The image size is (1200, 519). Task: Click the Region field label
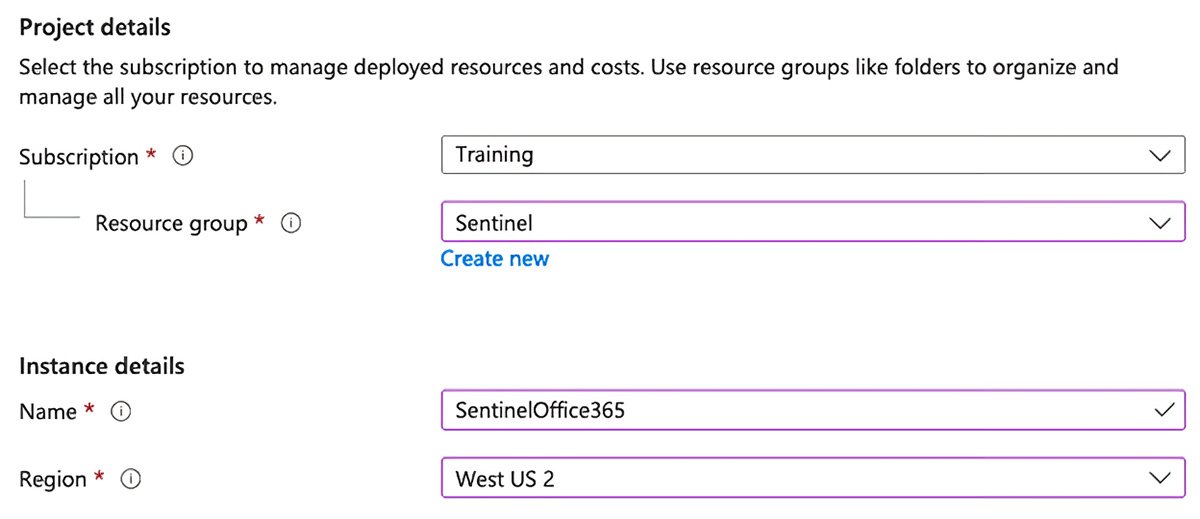53,480
